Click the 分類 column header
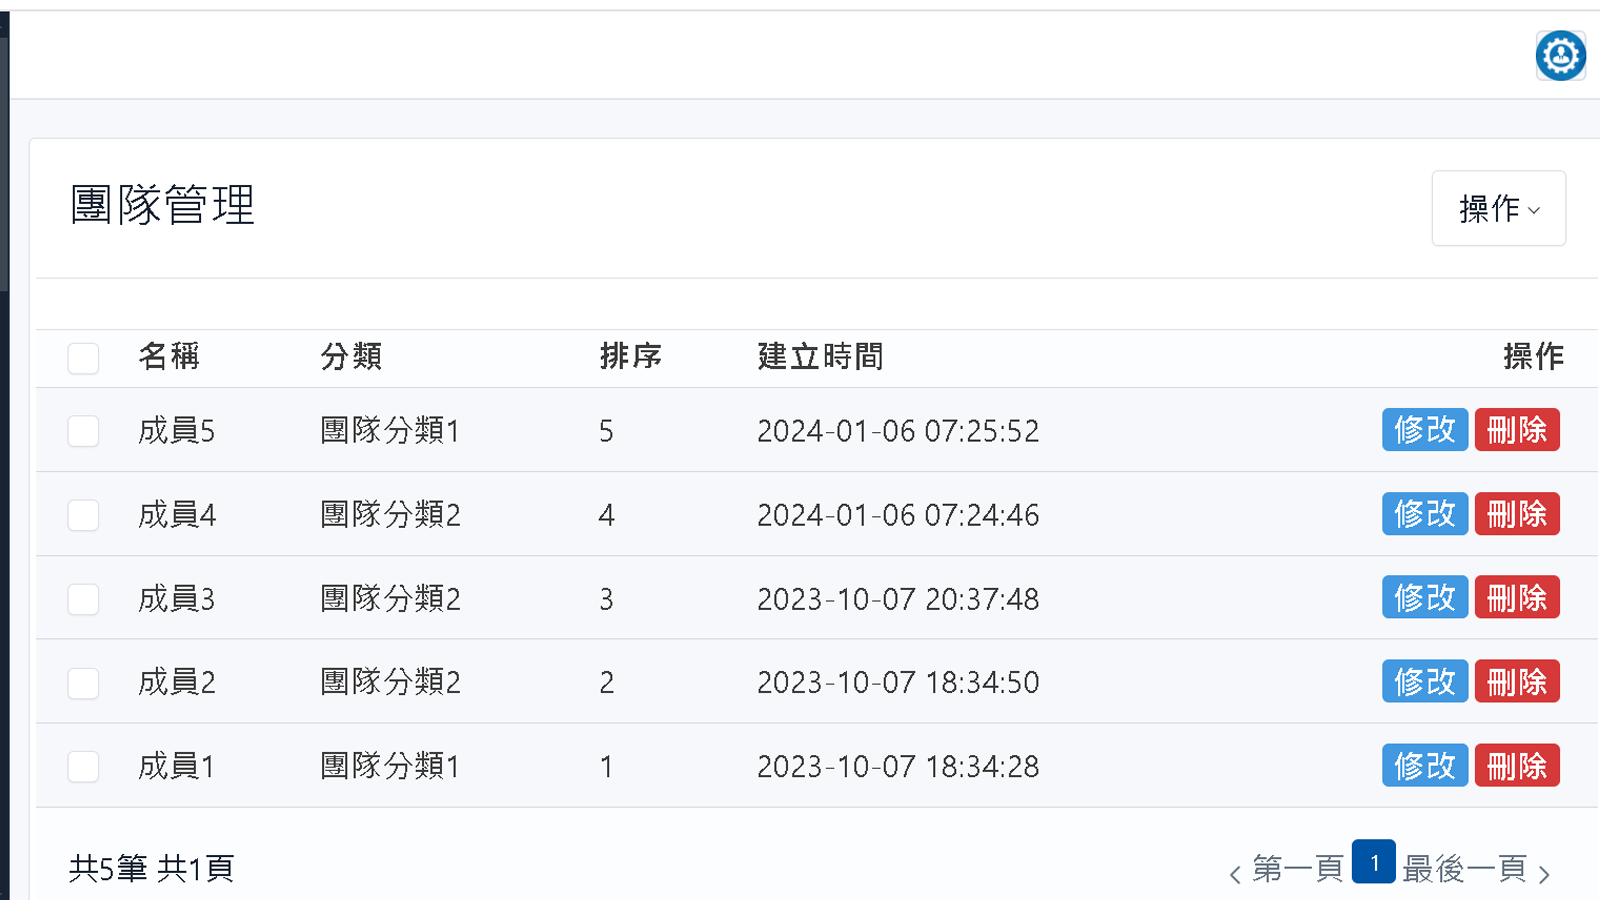 click(351, 356)
